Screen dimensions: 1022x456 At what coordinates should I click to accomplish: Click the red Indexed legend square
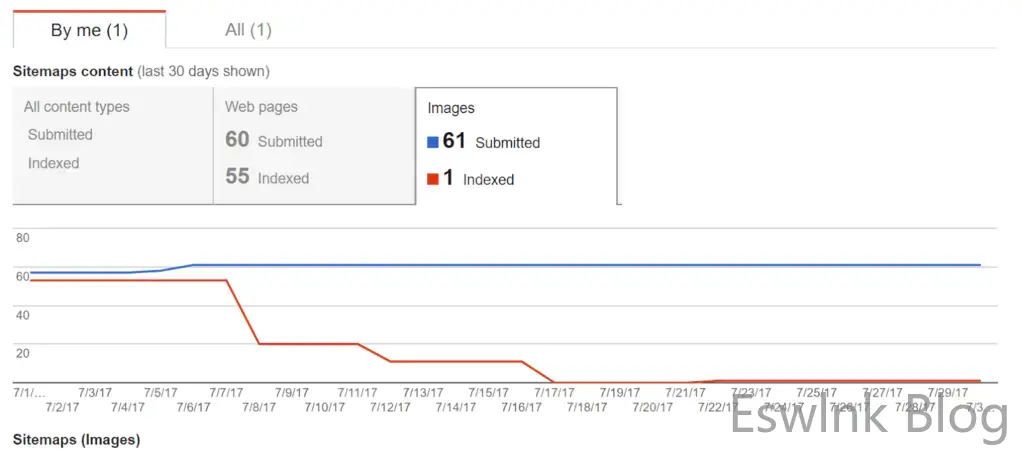[x=433, y=179]
